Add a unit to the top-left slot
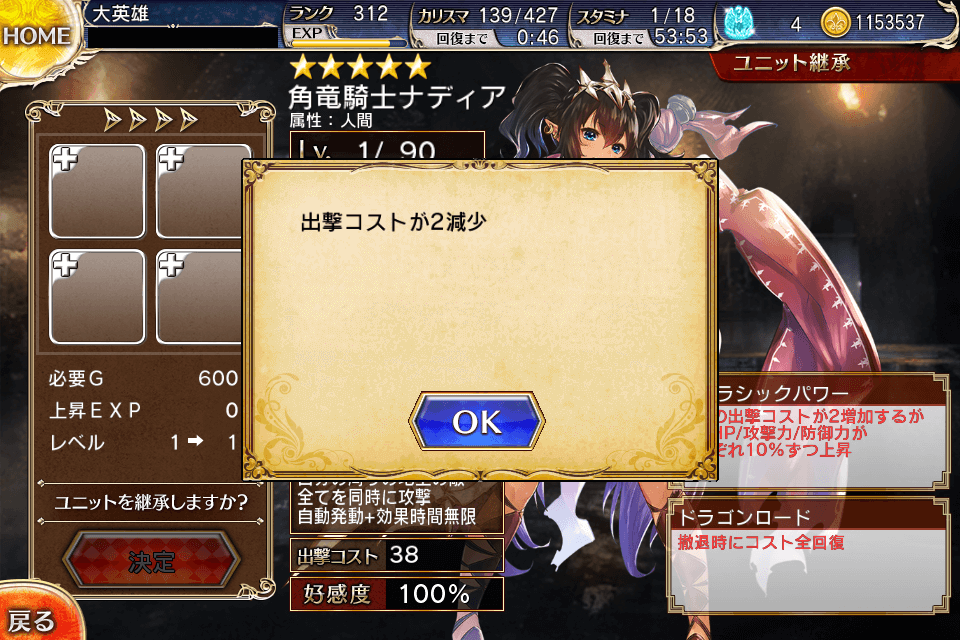The width and height of the screenshot is (960, 640). (x=97, y=190)
